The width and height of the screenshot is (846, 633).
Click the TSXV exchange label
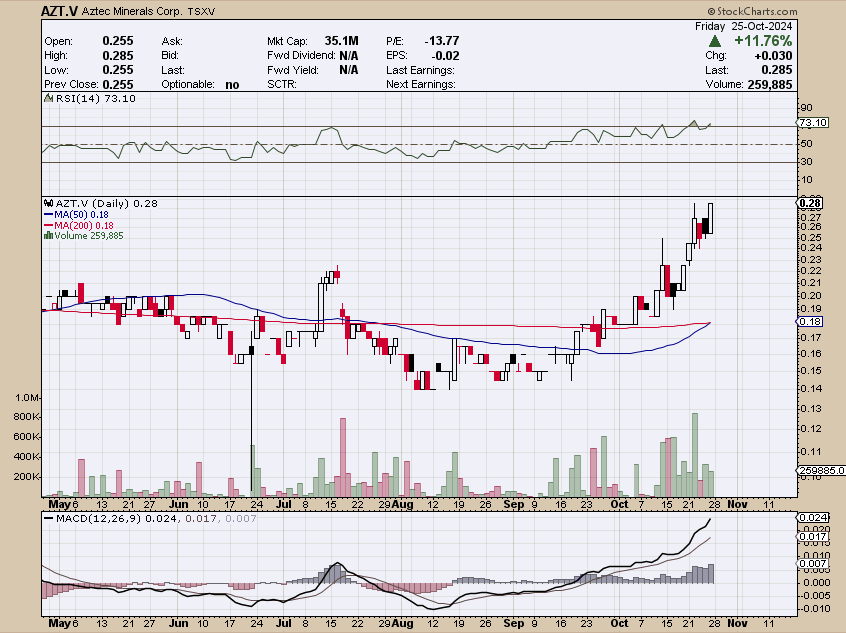201,12
